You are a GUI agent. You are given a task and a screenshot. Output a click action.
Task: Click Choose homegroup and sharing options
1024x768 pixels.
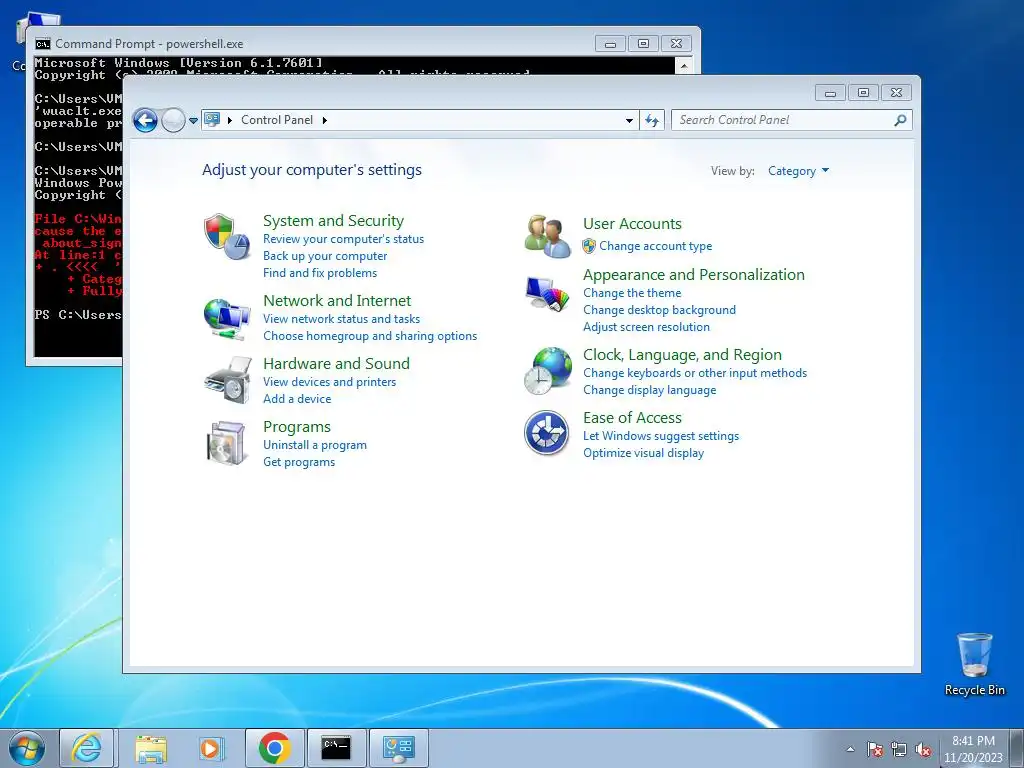[x=370, y=336]
